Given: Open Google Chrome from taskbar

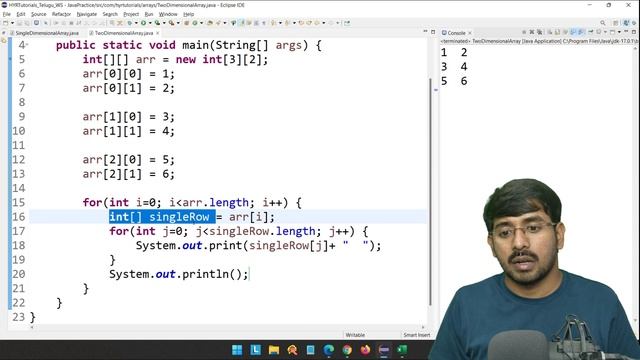Looking at the screenshot, I should [347, 350].
